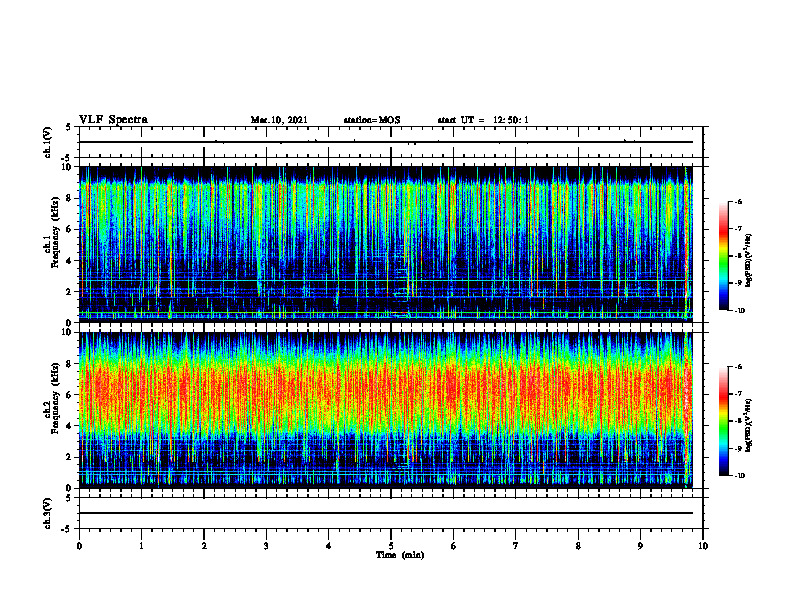Click time axis tick label "4"

pos(329,546)
